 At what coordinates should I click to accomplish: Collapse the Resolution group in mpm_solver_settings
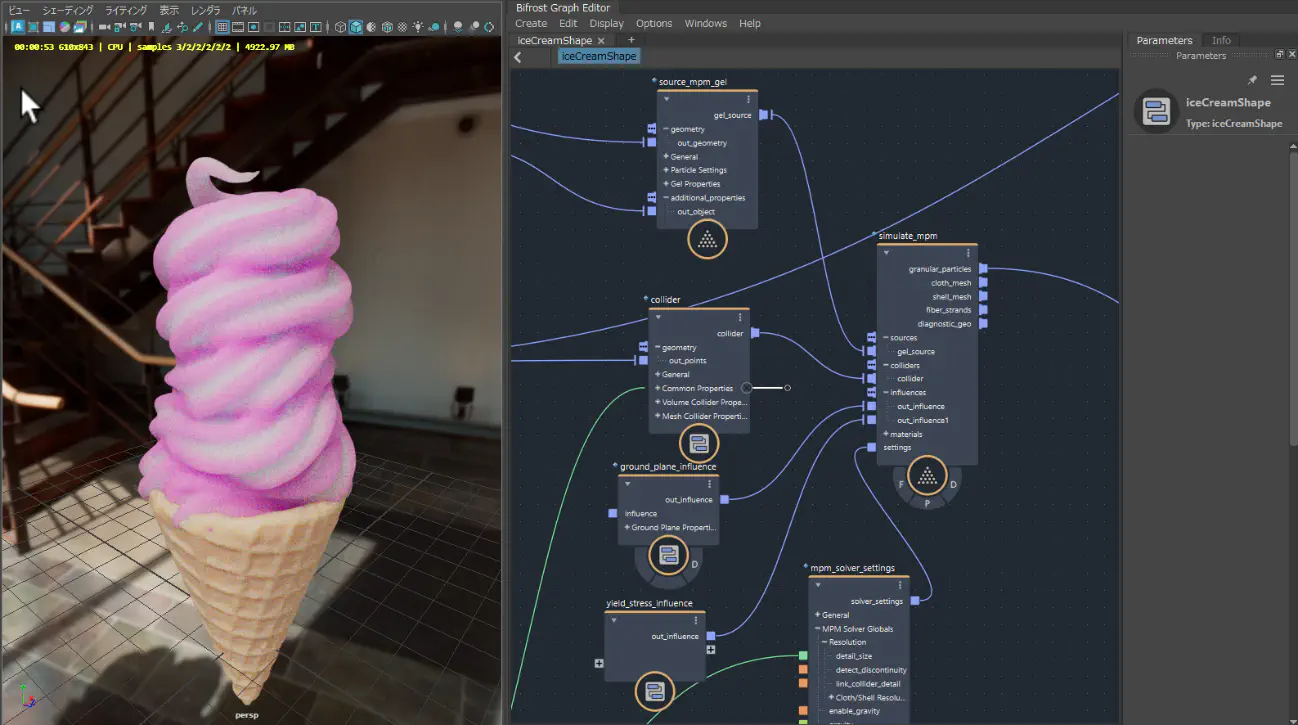point(825,642)
